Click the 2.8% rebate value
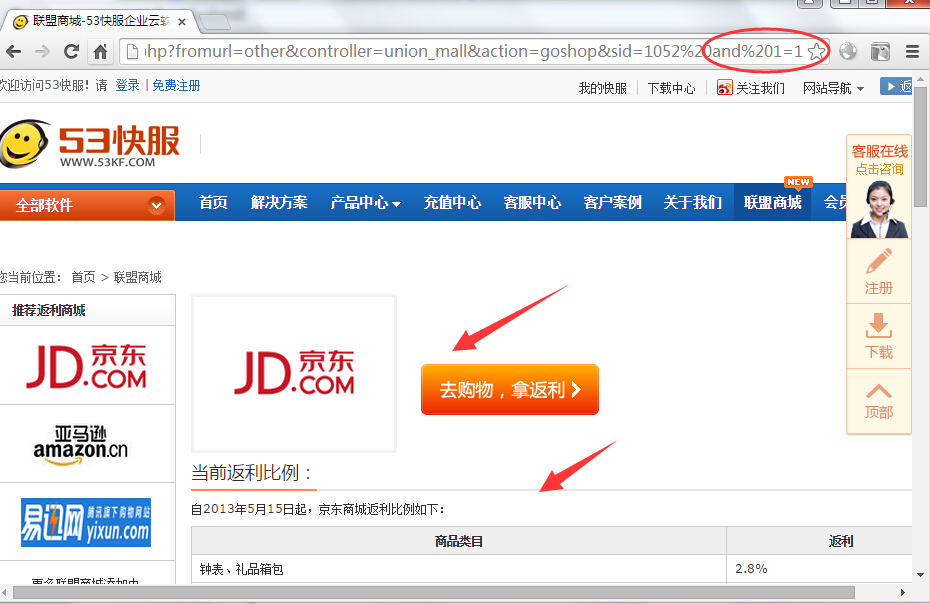 pos(751,568)
